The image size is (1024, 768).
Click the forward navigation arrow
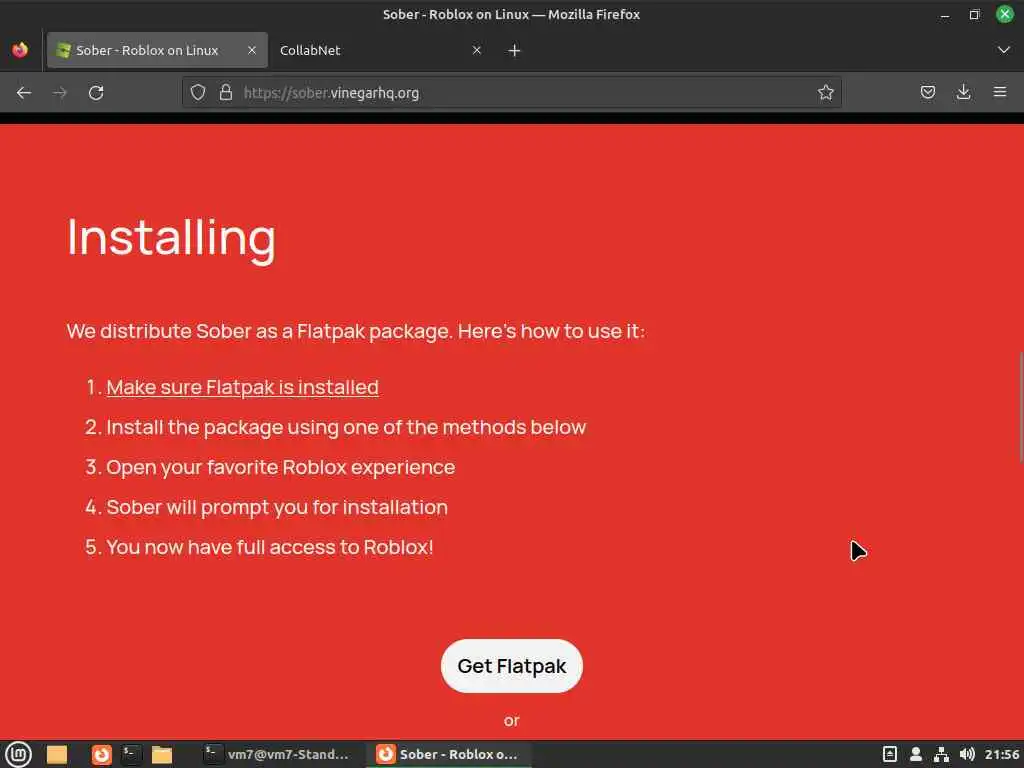pyautogui.click(x=60, y=93)
